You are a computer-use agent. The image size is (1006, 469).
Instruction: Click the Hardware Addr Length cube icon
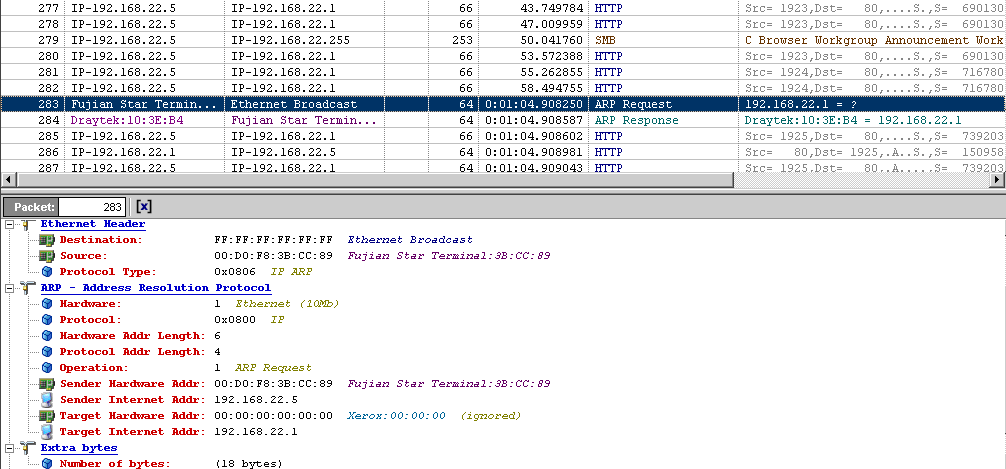click(x=47, y=336)
